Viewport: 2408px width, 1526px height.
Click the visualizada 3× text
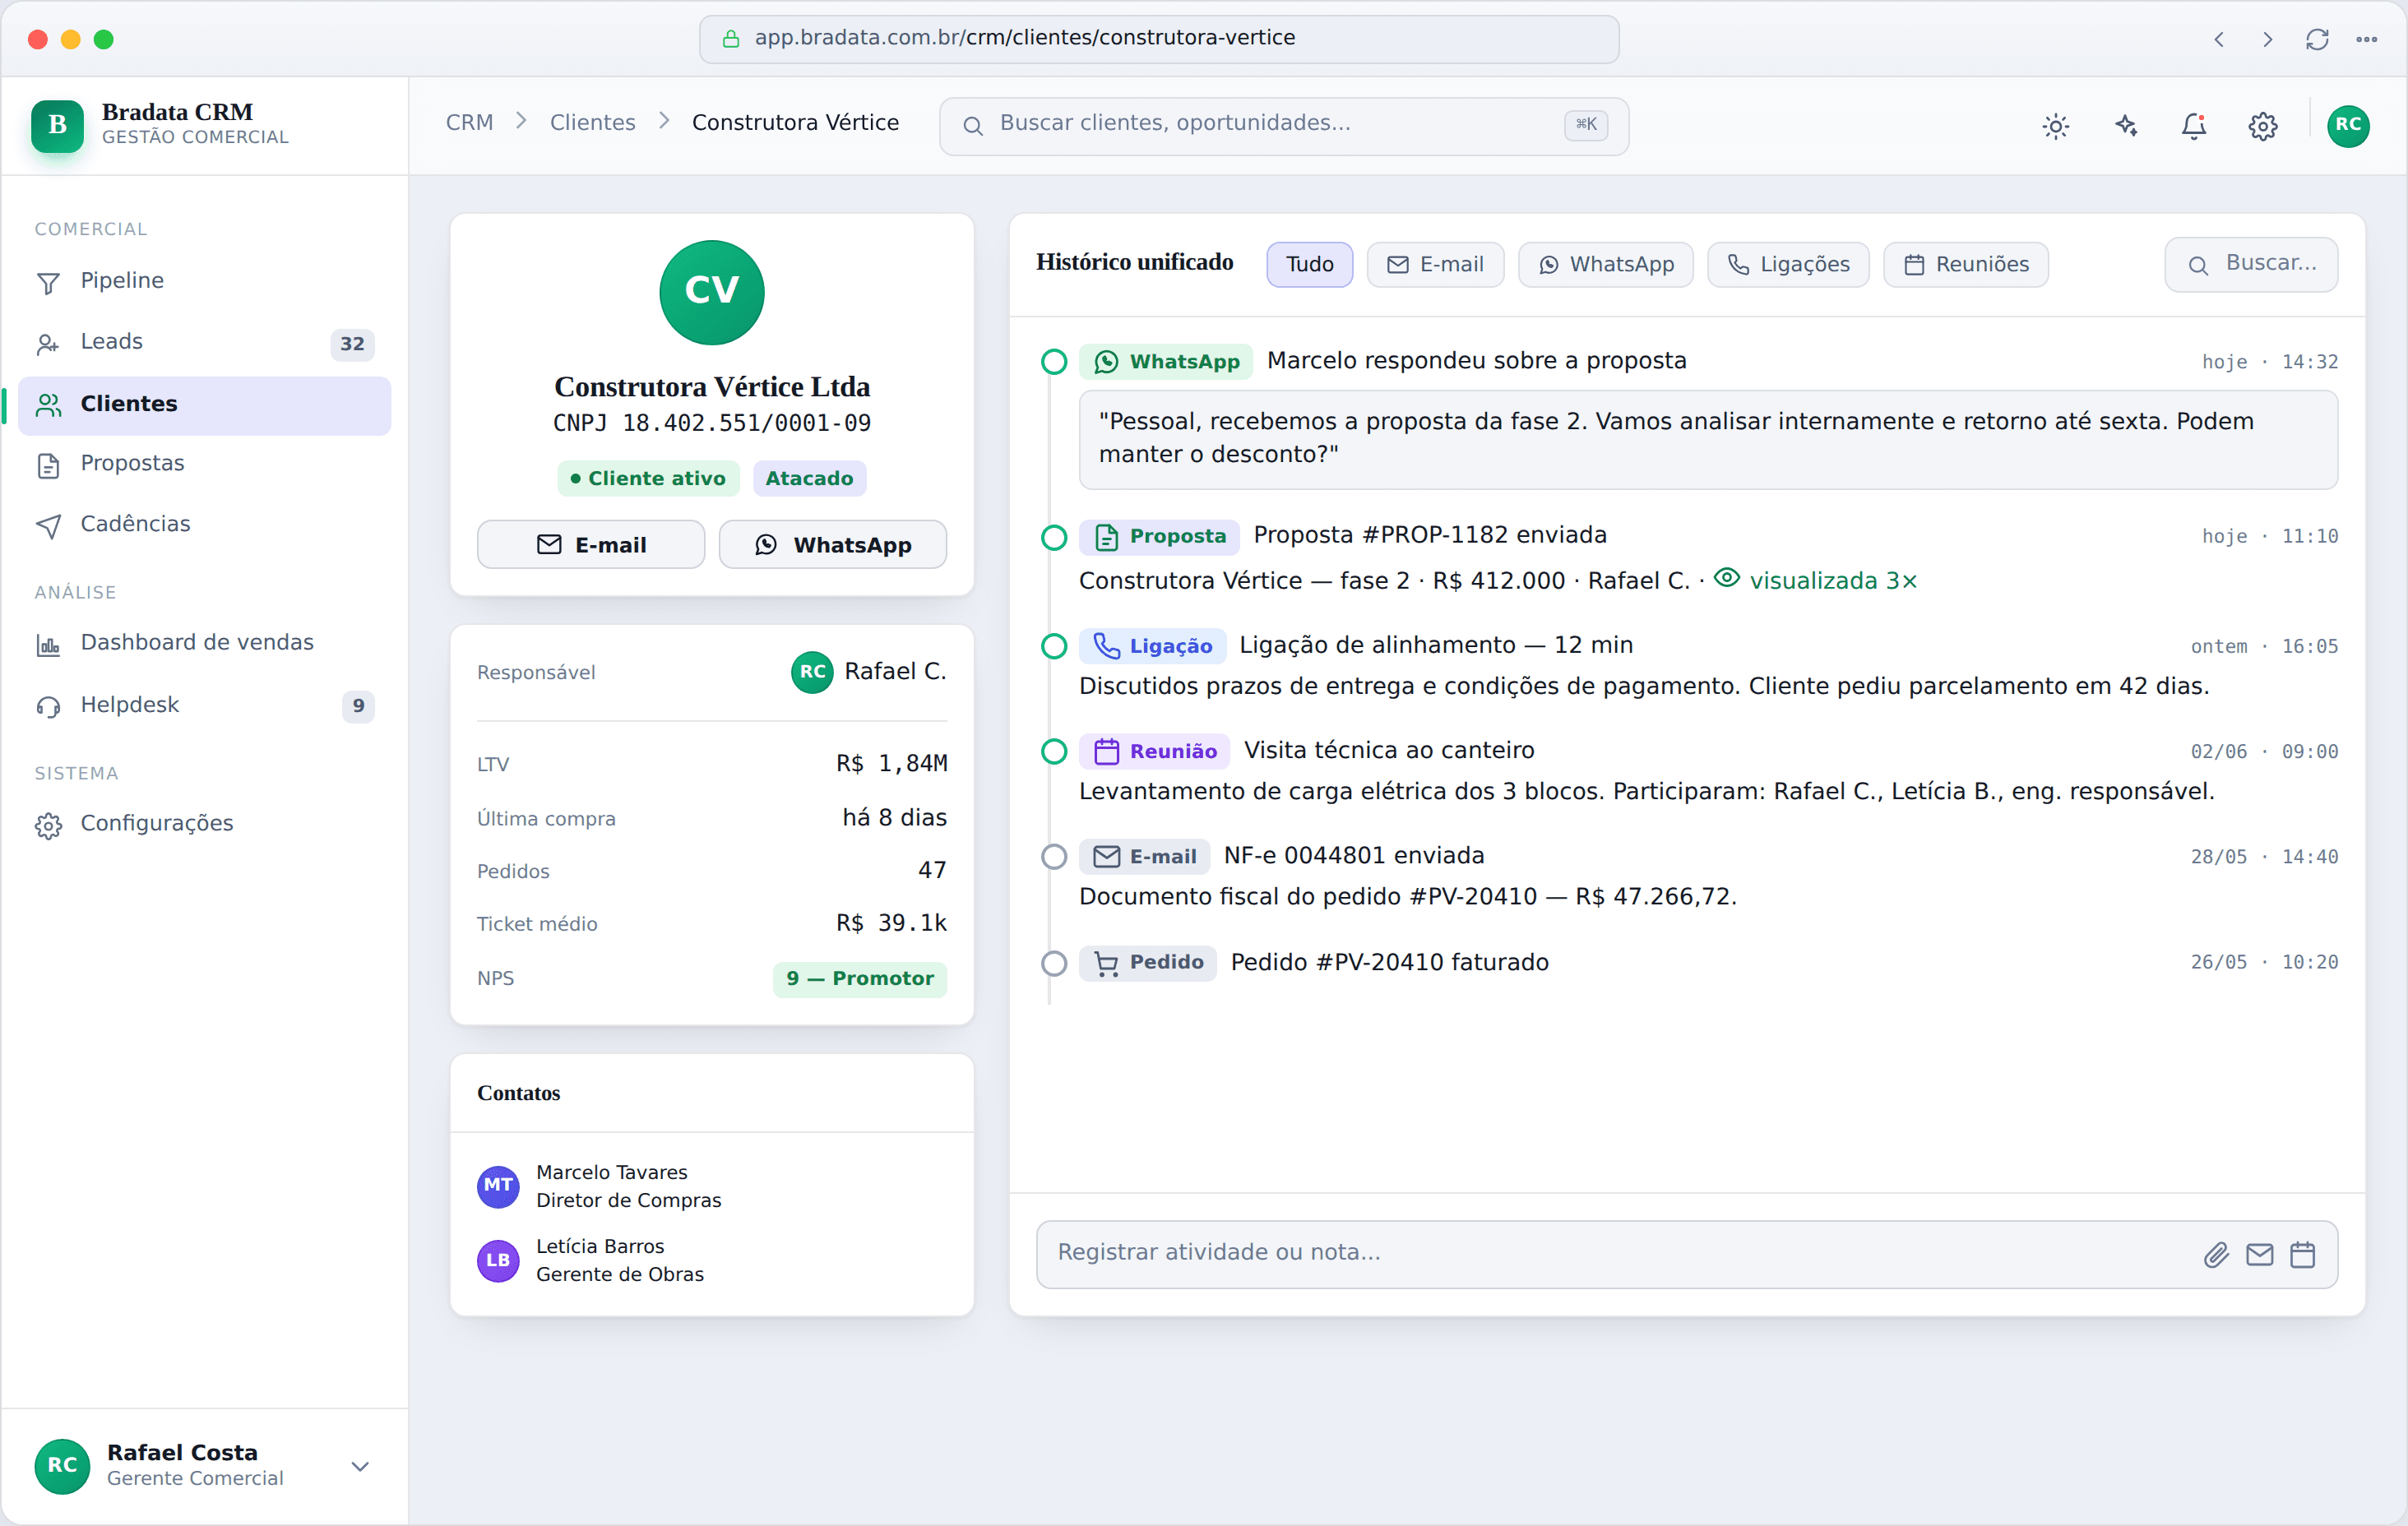(x=1832, y=581)
